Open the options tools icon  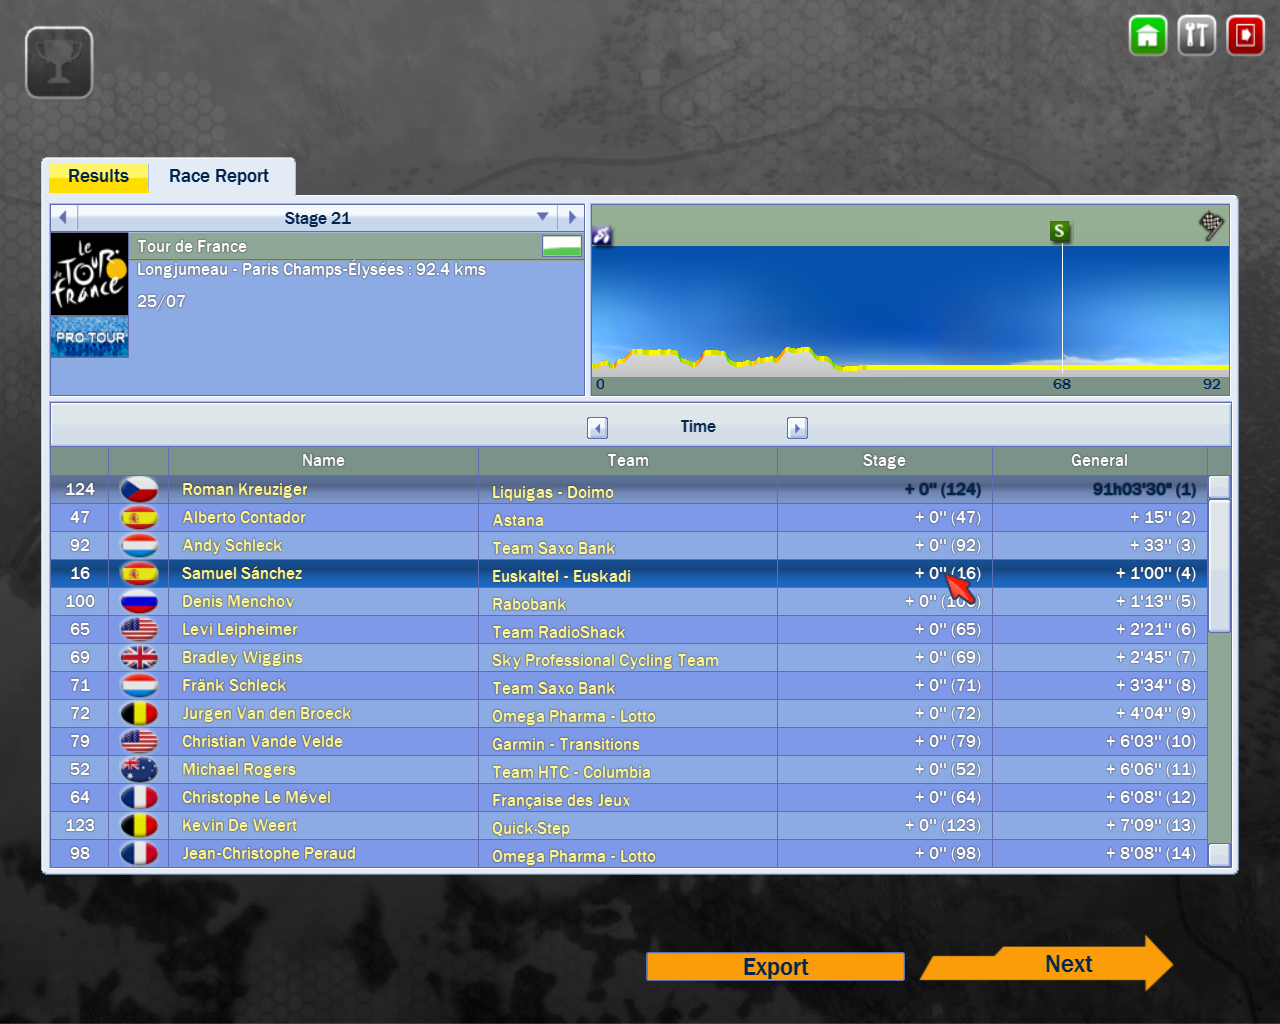[x=1196, y=36]
